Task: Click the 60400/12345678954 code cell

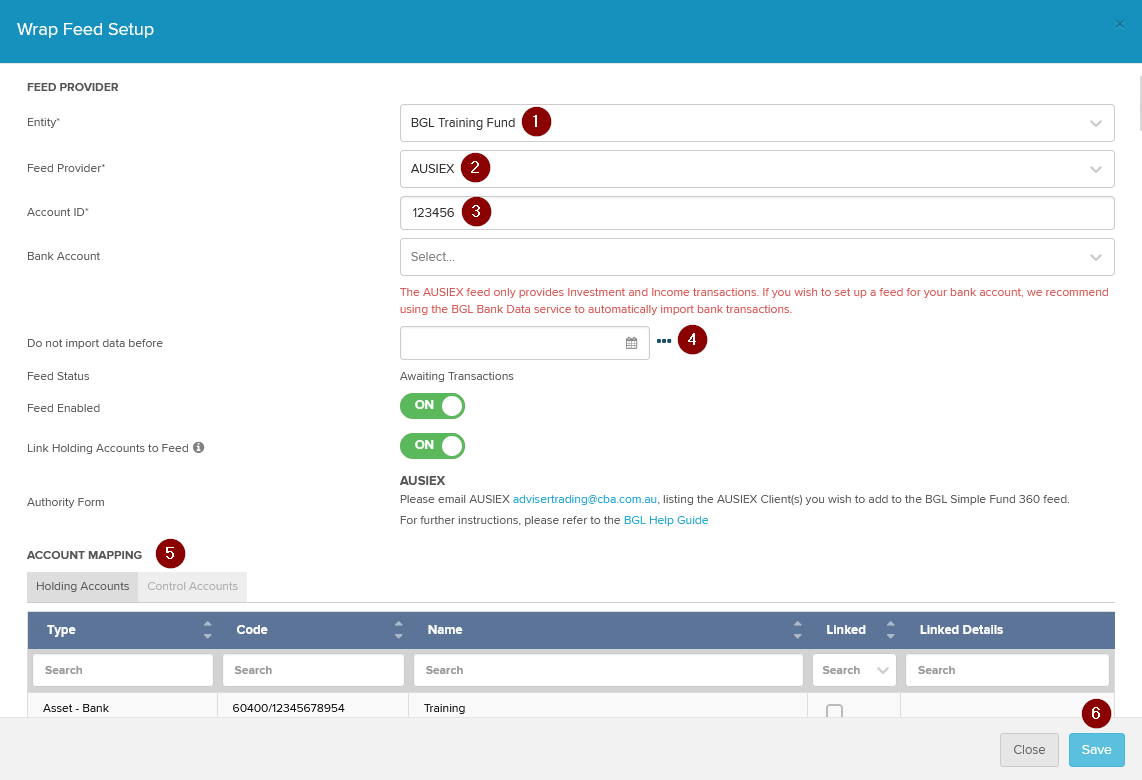Action: pos(312,706)
